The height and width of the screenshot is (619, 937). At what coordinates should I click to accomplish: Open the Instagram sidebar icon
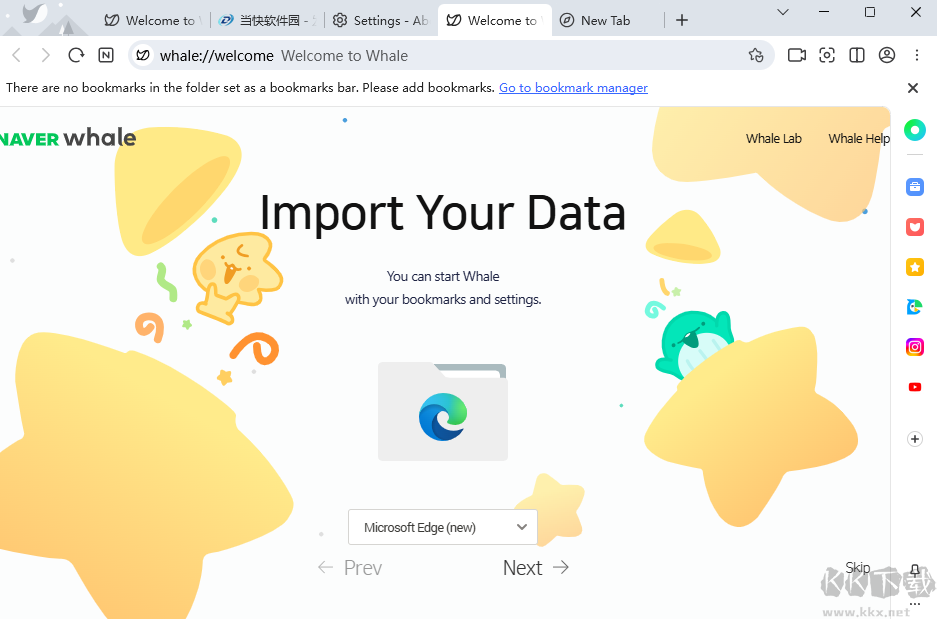[915, 347]
